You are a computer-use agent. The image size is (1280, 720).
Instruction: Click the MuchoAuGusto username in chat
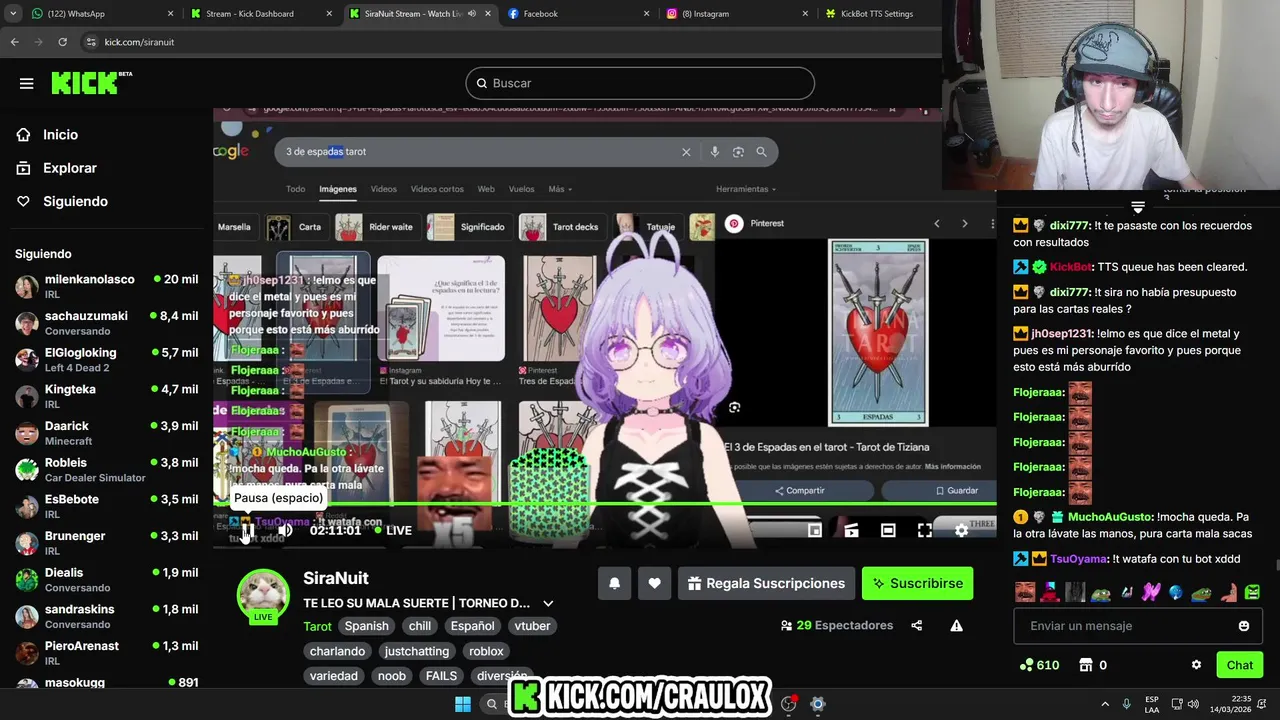click(1110, 517)
